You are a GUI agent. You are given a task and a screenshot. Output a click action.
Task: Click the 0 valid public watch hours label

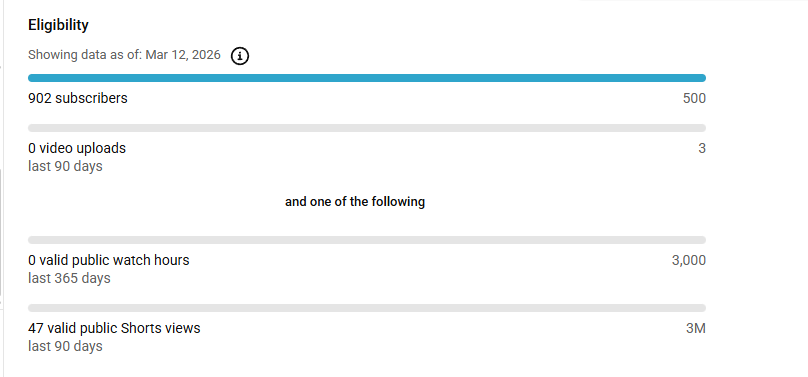[x=109, y=260]
